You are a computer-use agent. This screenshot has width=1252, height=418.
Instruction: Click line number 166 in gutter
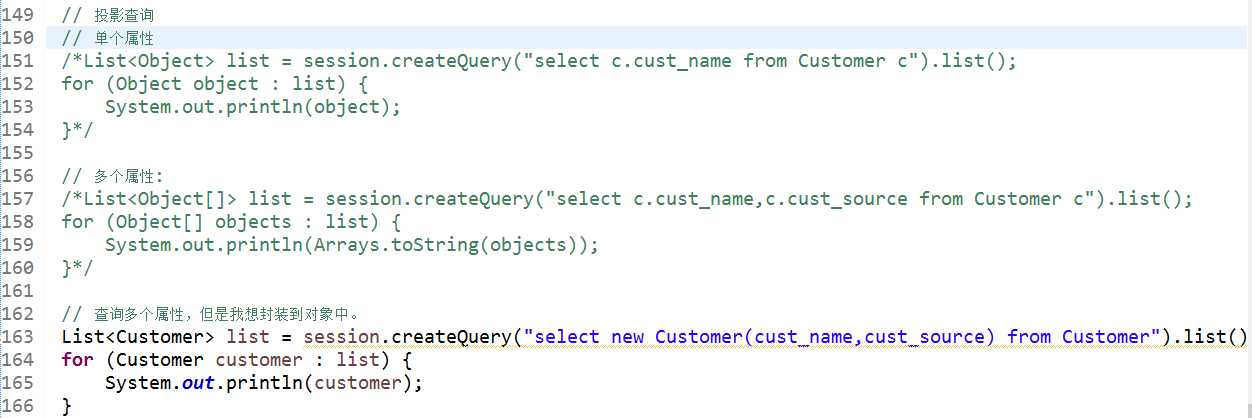17,406
